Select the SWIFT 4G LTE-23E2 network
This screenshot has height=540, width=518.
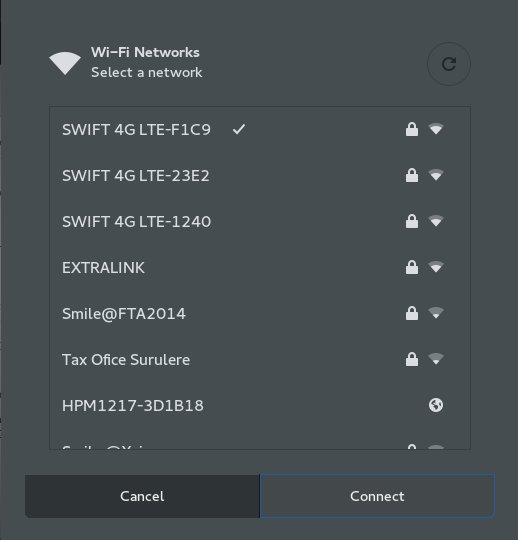point(260,176)
